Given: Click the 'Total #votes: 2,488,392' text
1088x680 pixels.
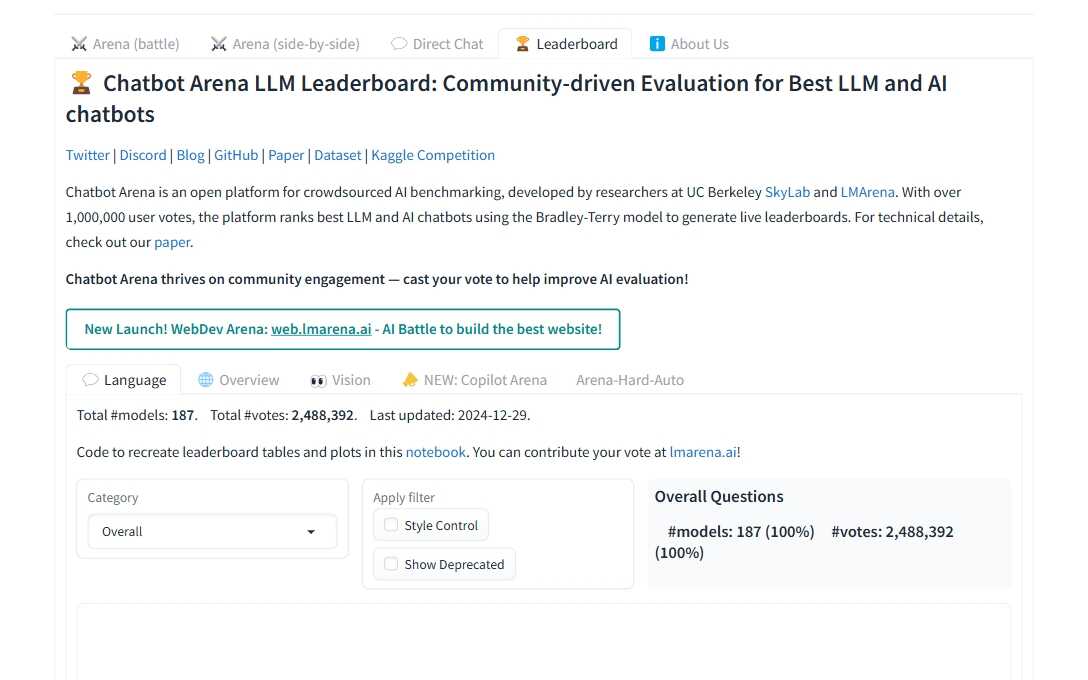Looking at the screenshot, I should [282, 415].
